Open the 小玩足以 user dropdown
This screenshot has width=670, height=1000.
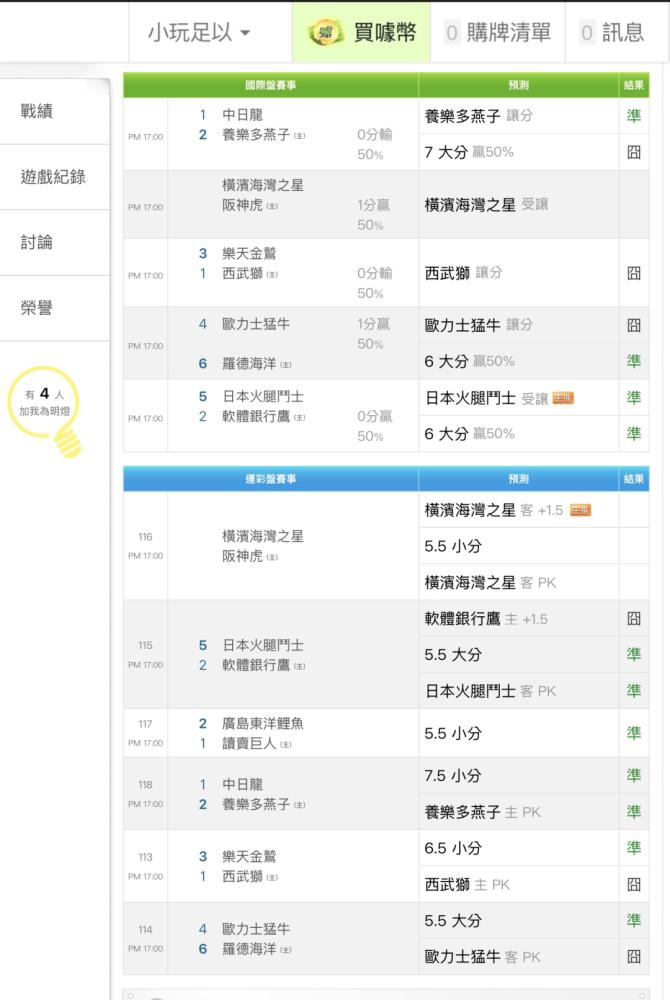pos(199,32)
